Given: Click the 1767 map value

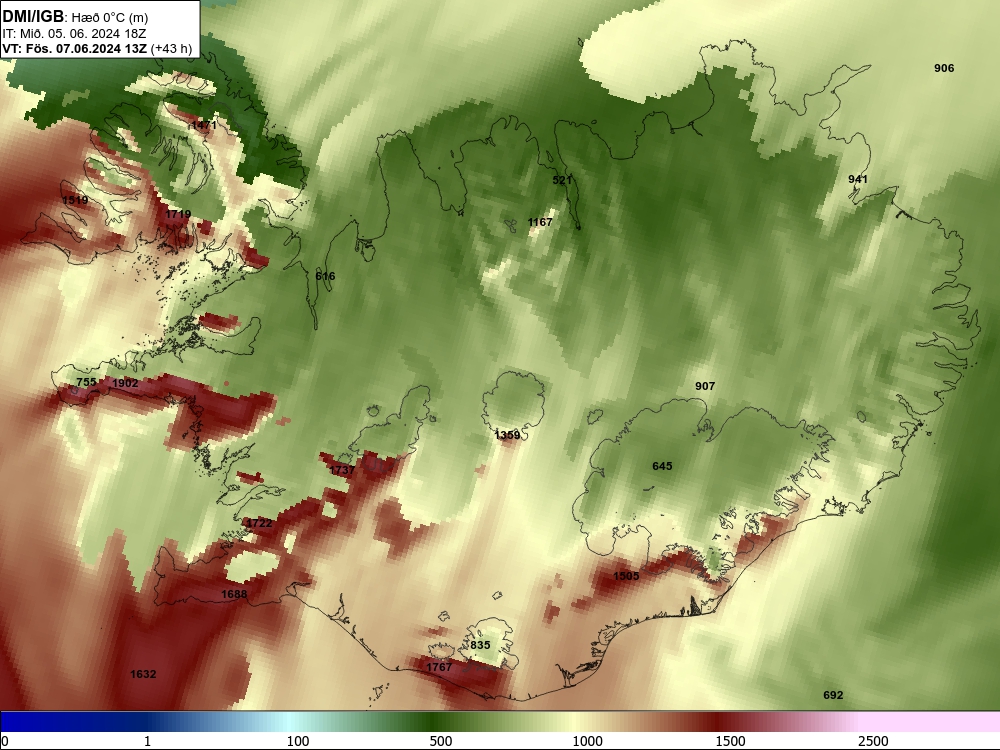Looking at the screenshot, I should click(x=439, y=667).
